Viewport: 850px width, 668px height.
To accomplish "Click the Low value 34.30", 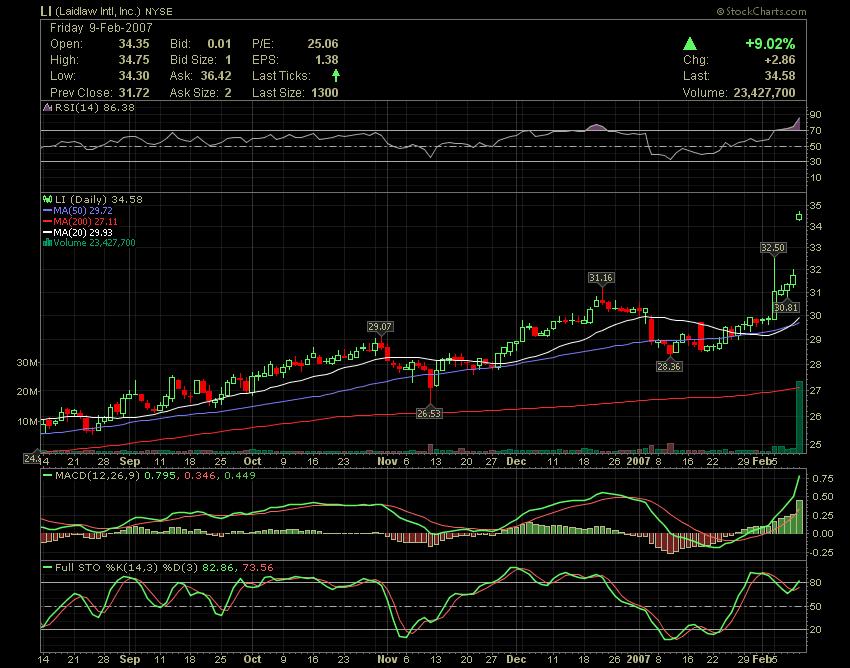I will [x=134, y=76].
